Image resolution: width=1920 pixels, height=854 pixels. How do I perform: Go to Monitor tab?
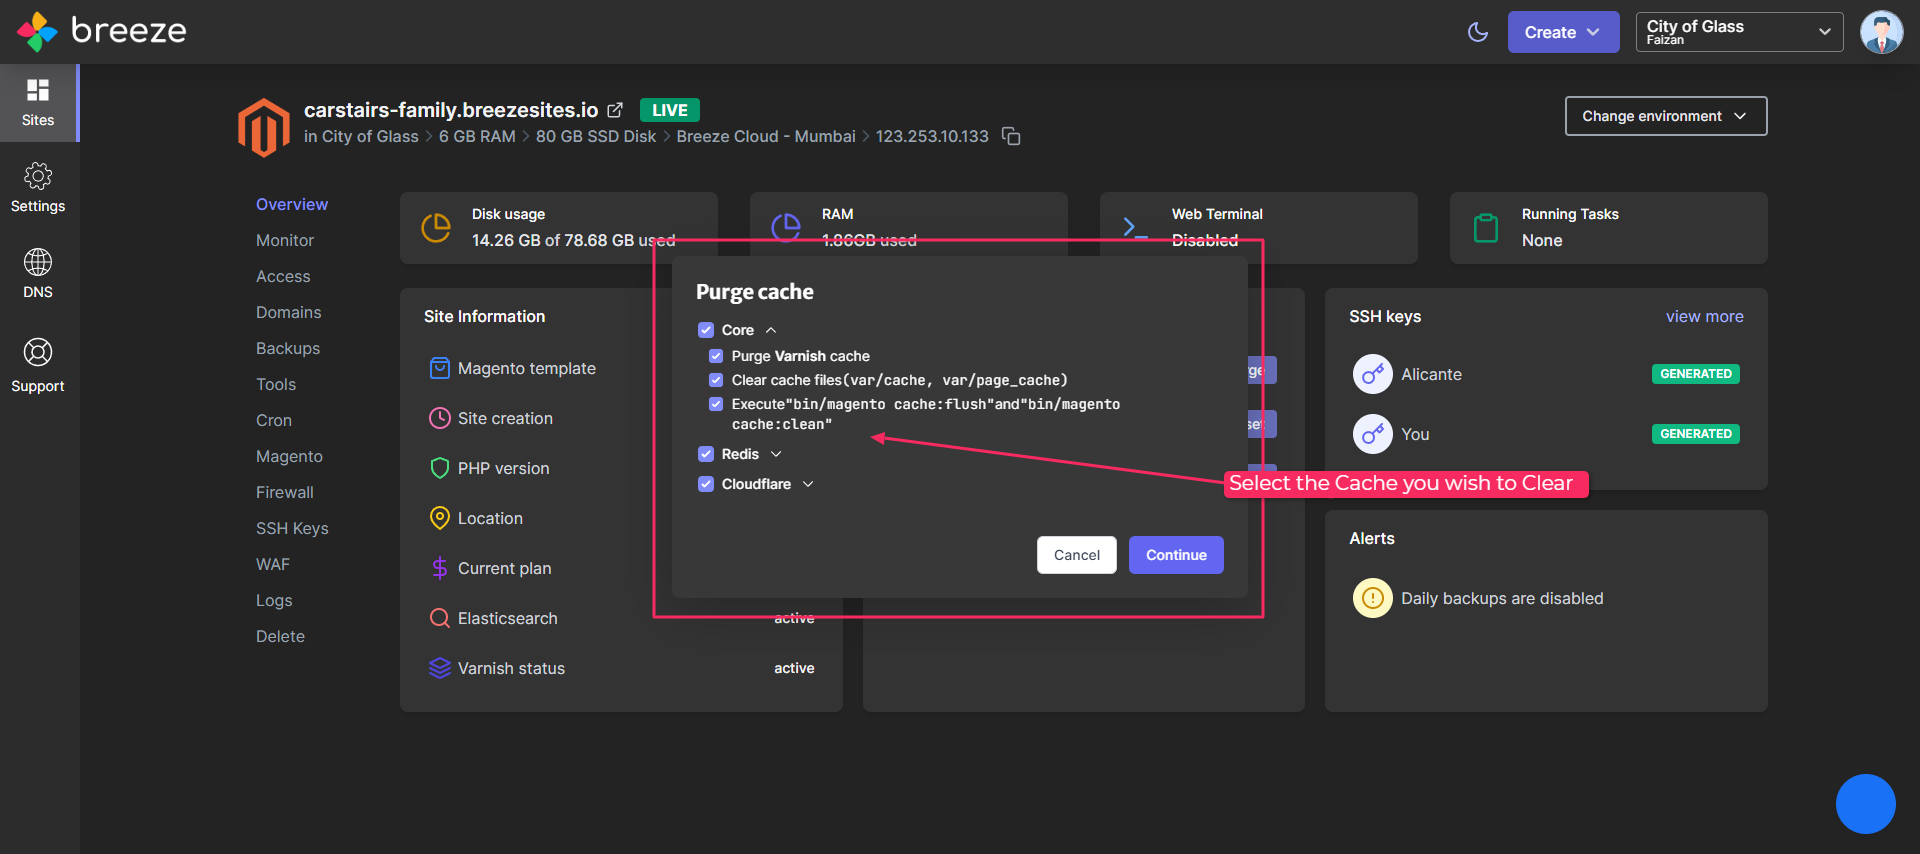tap(285, 240)
